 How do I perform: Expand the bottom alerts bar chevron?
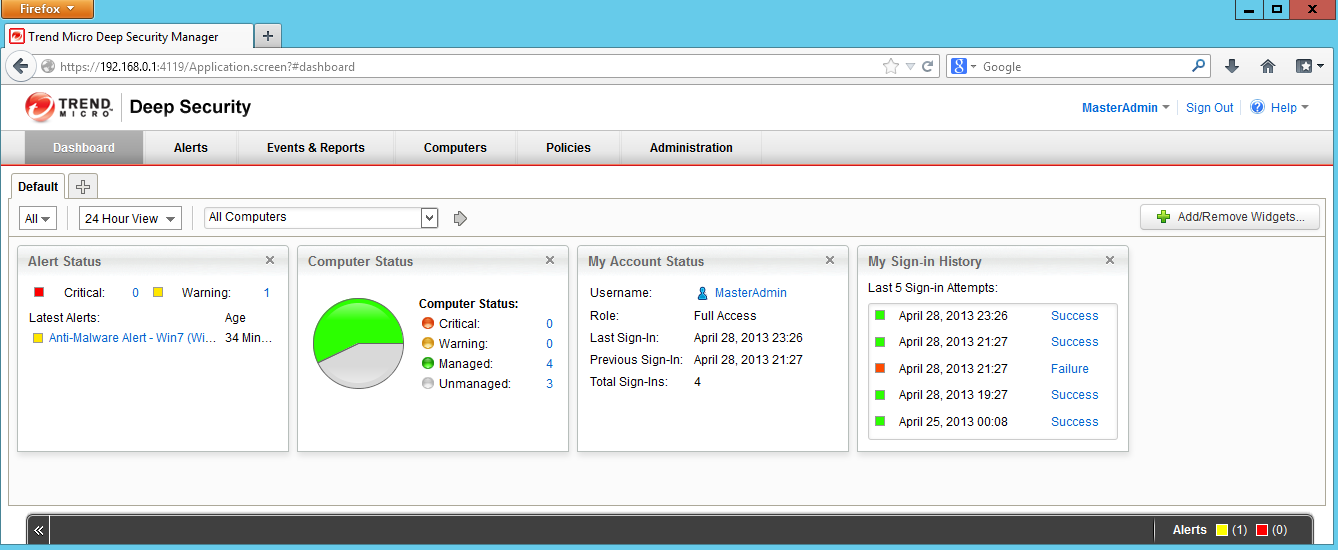(39, 530)
